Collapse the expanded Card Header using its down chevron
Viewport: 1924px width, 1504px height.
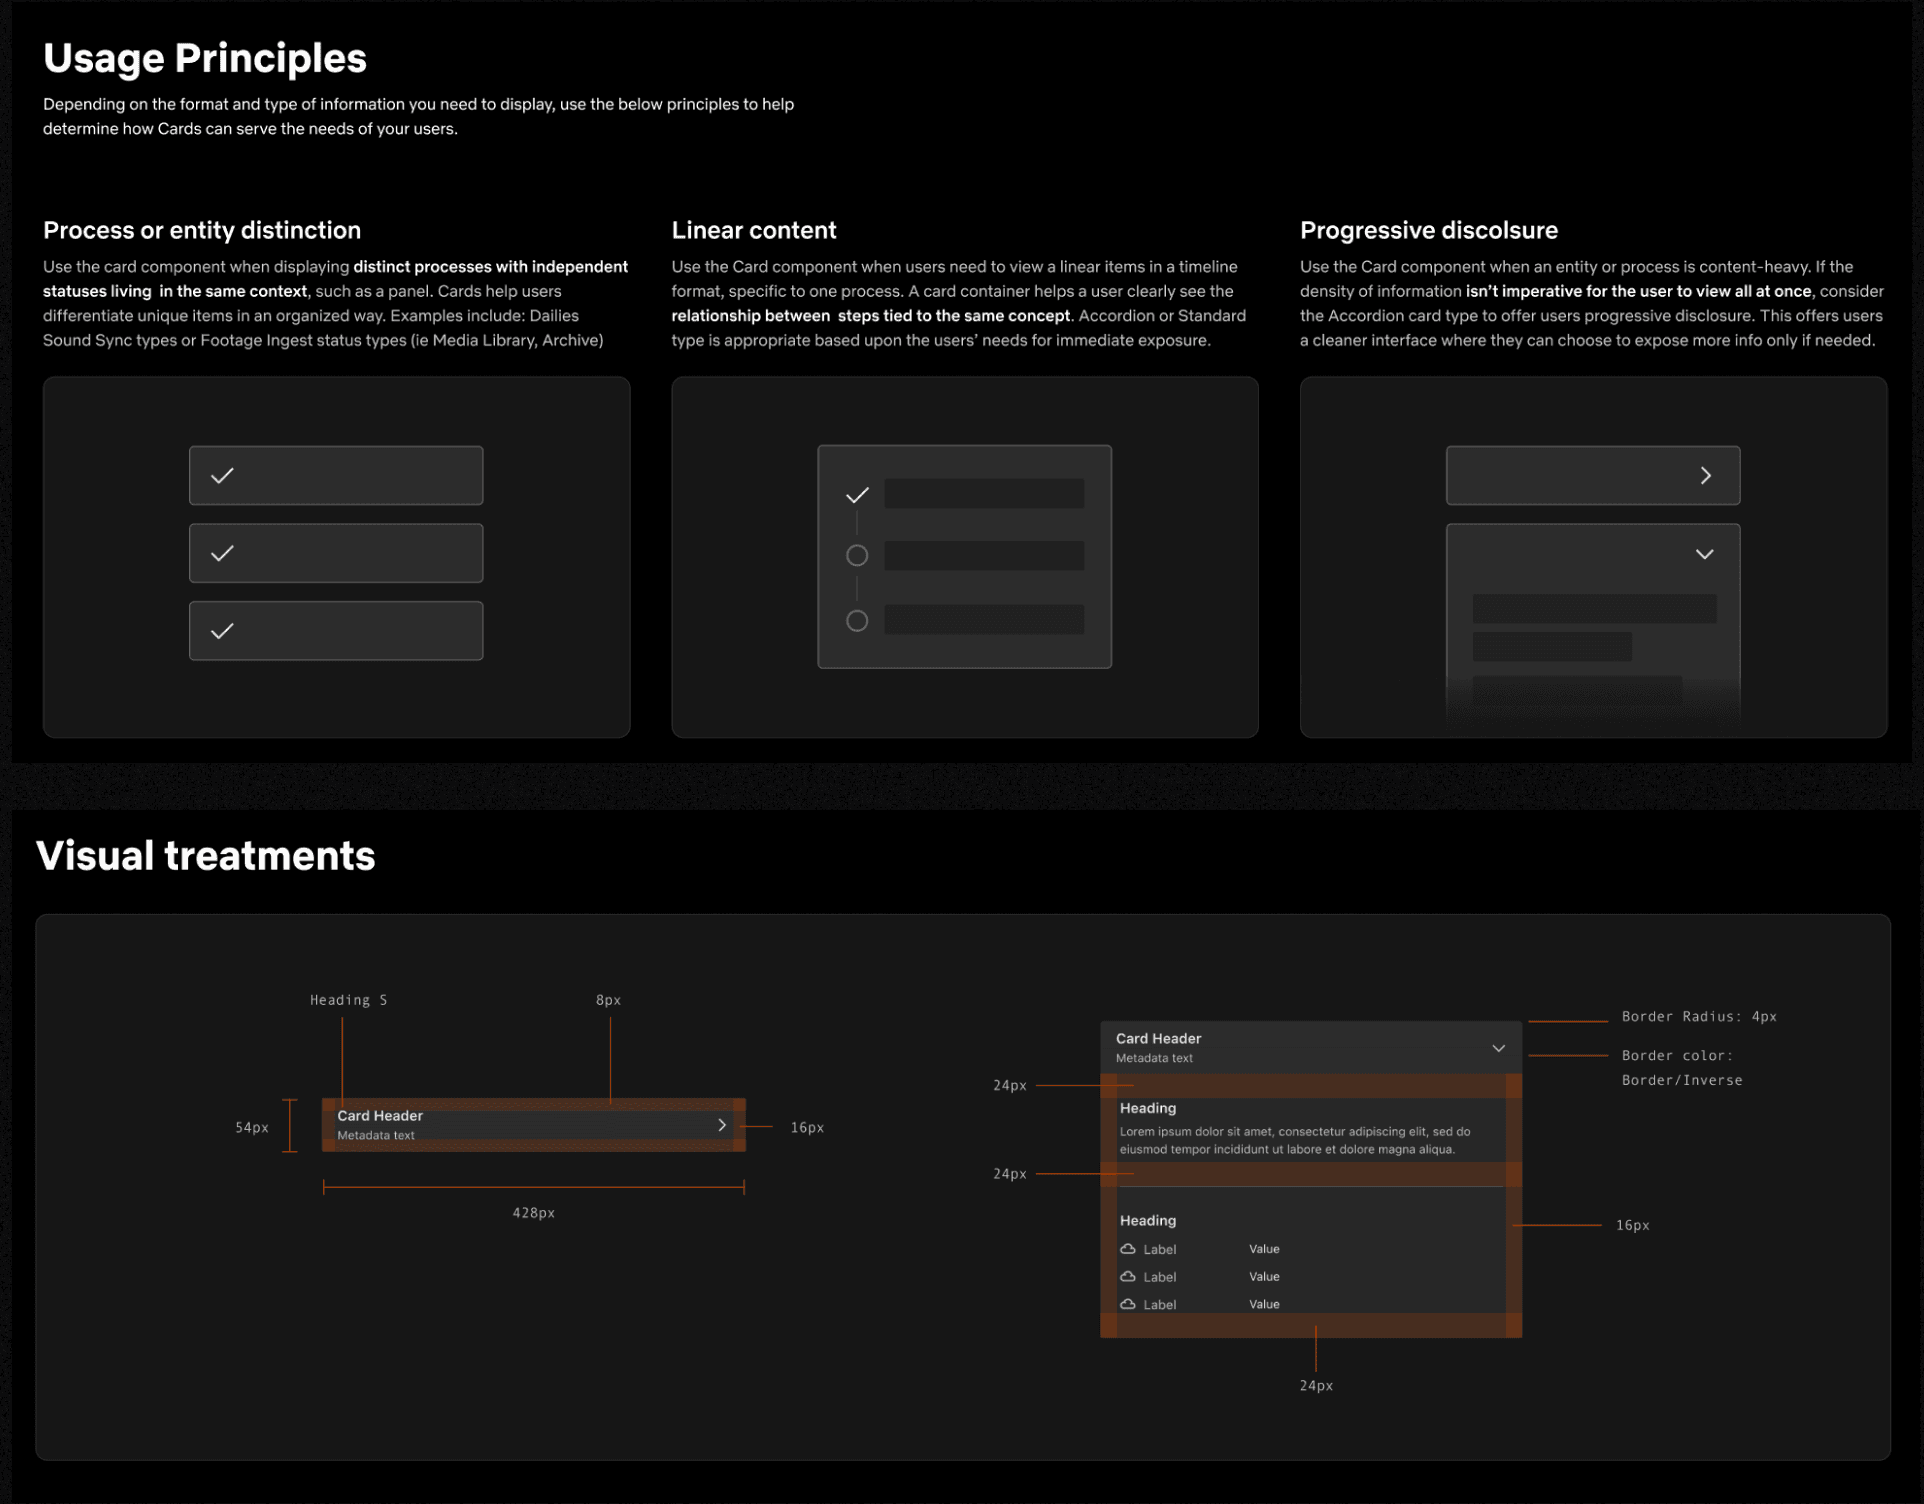click(1498, 1048)
